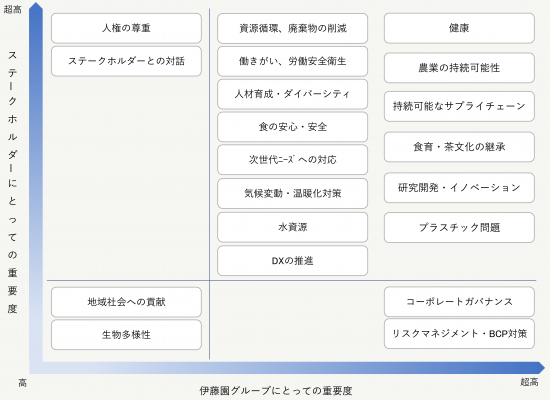The height and width of the screenshot is (400, 550).
Task: Click 地域社会への貢献 box
Action: 126,302
